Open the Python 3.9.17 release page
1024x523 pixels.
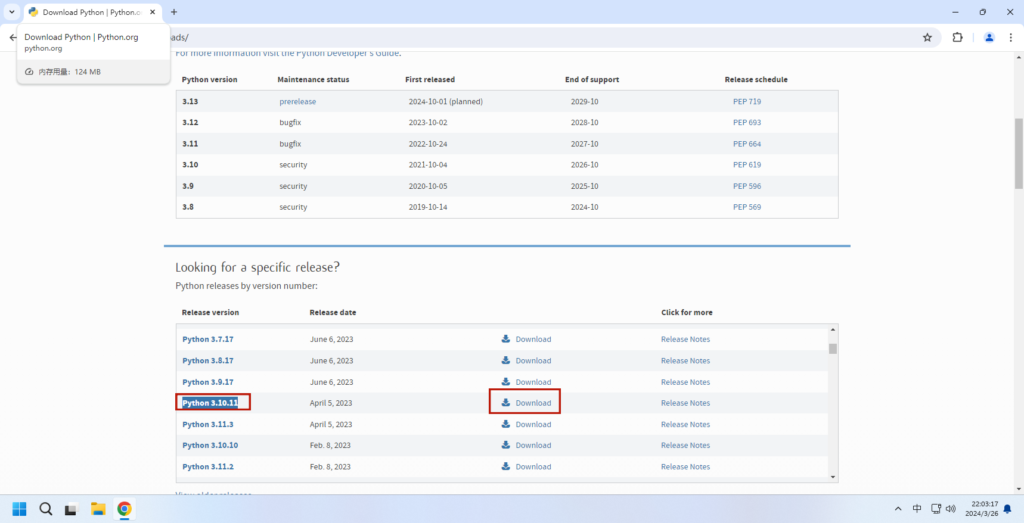point(208,382)
